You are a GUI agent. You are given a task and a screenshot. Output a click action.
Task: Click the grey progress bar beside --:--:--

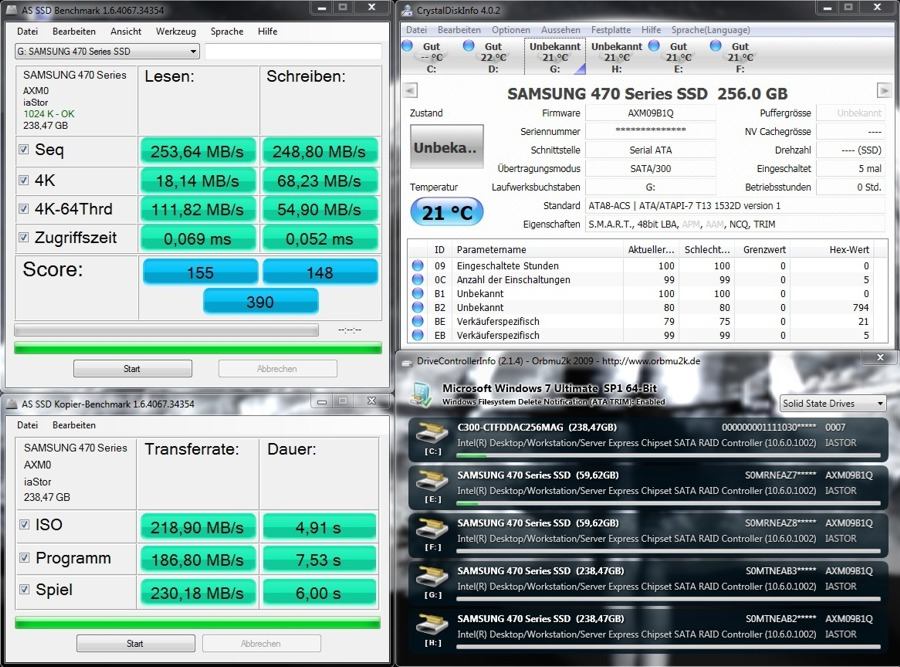coord(166,330)
